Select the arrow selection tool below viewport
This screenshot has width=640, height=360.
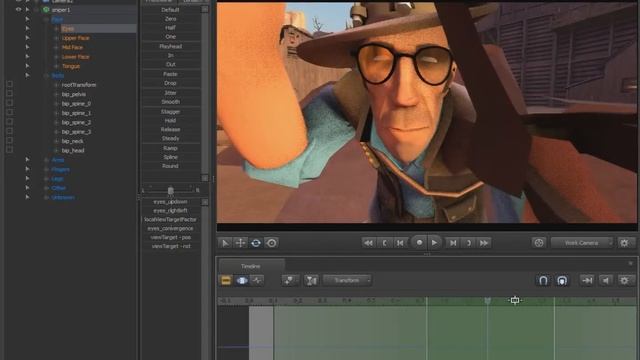tap(225, 243)
